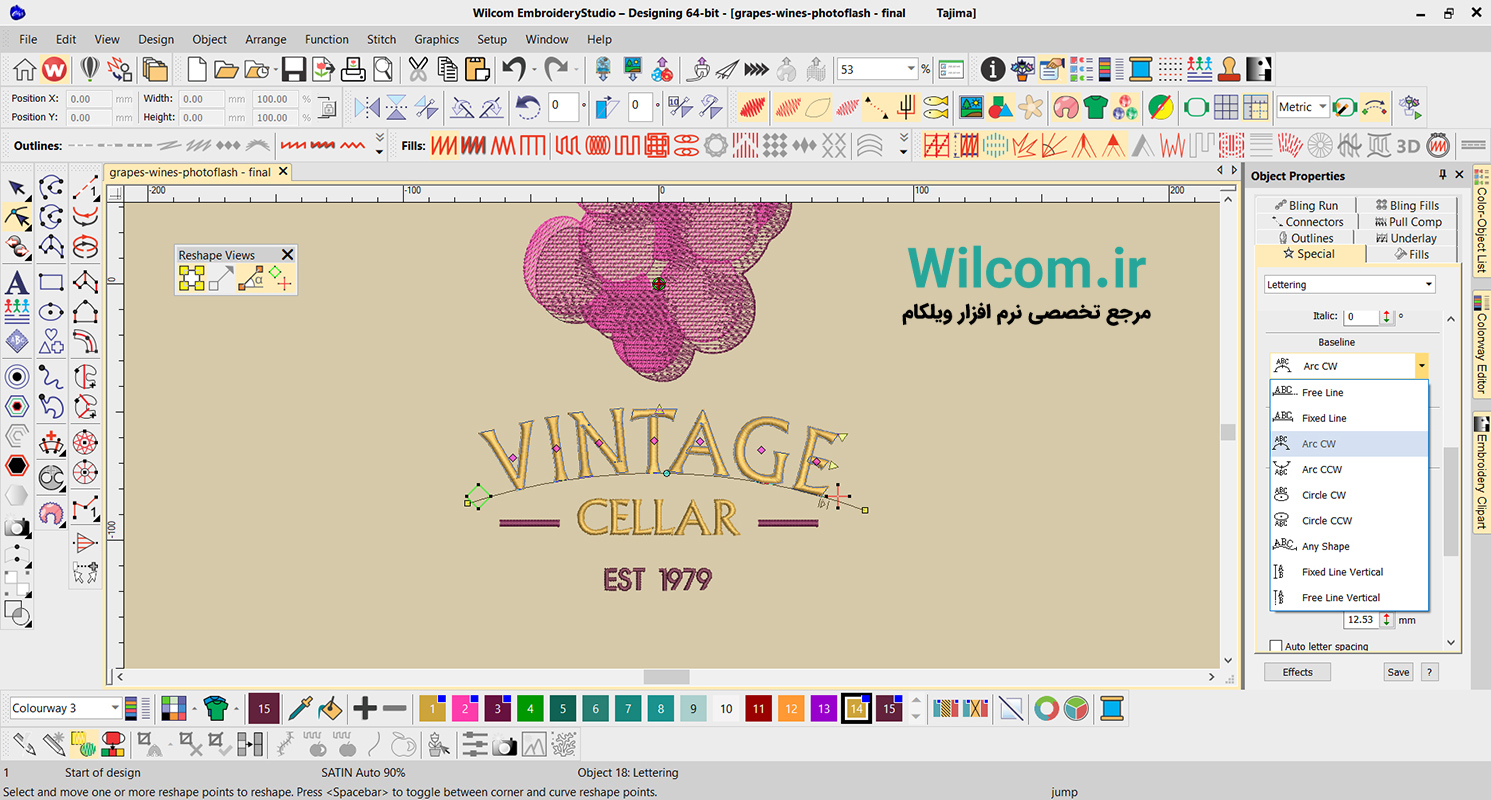Click the Design Information 'i' icon

click(x=992, y=69)
